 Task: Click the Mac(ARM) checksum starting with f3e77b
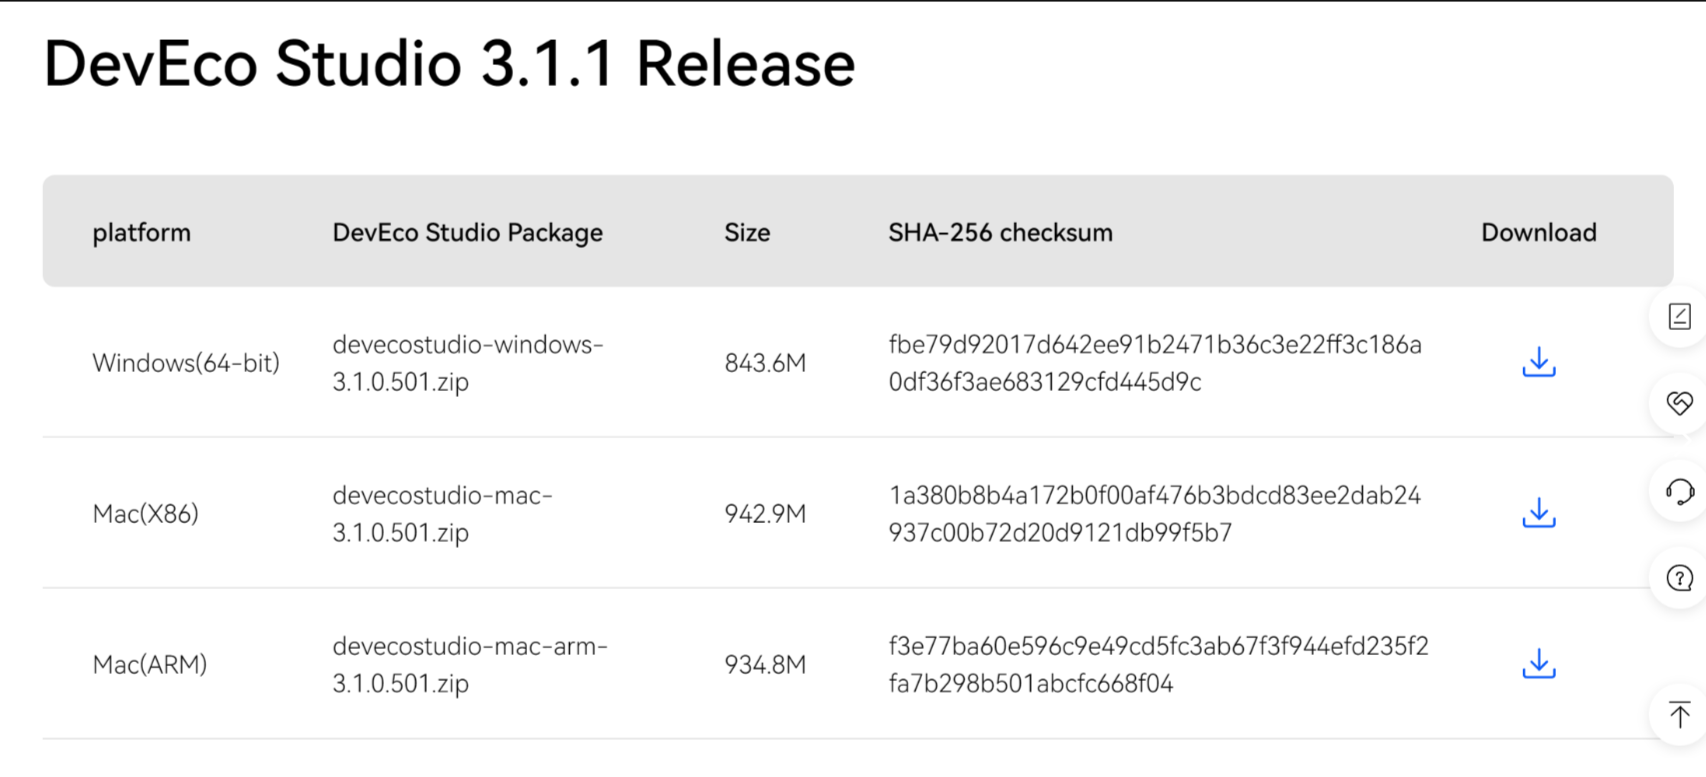[1157, 665]
